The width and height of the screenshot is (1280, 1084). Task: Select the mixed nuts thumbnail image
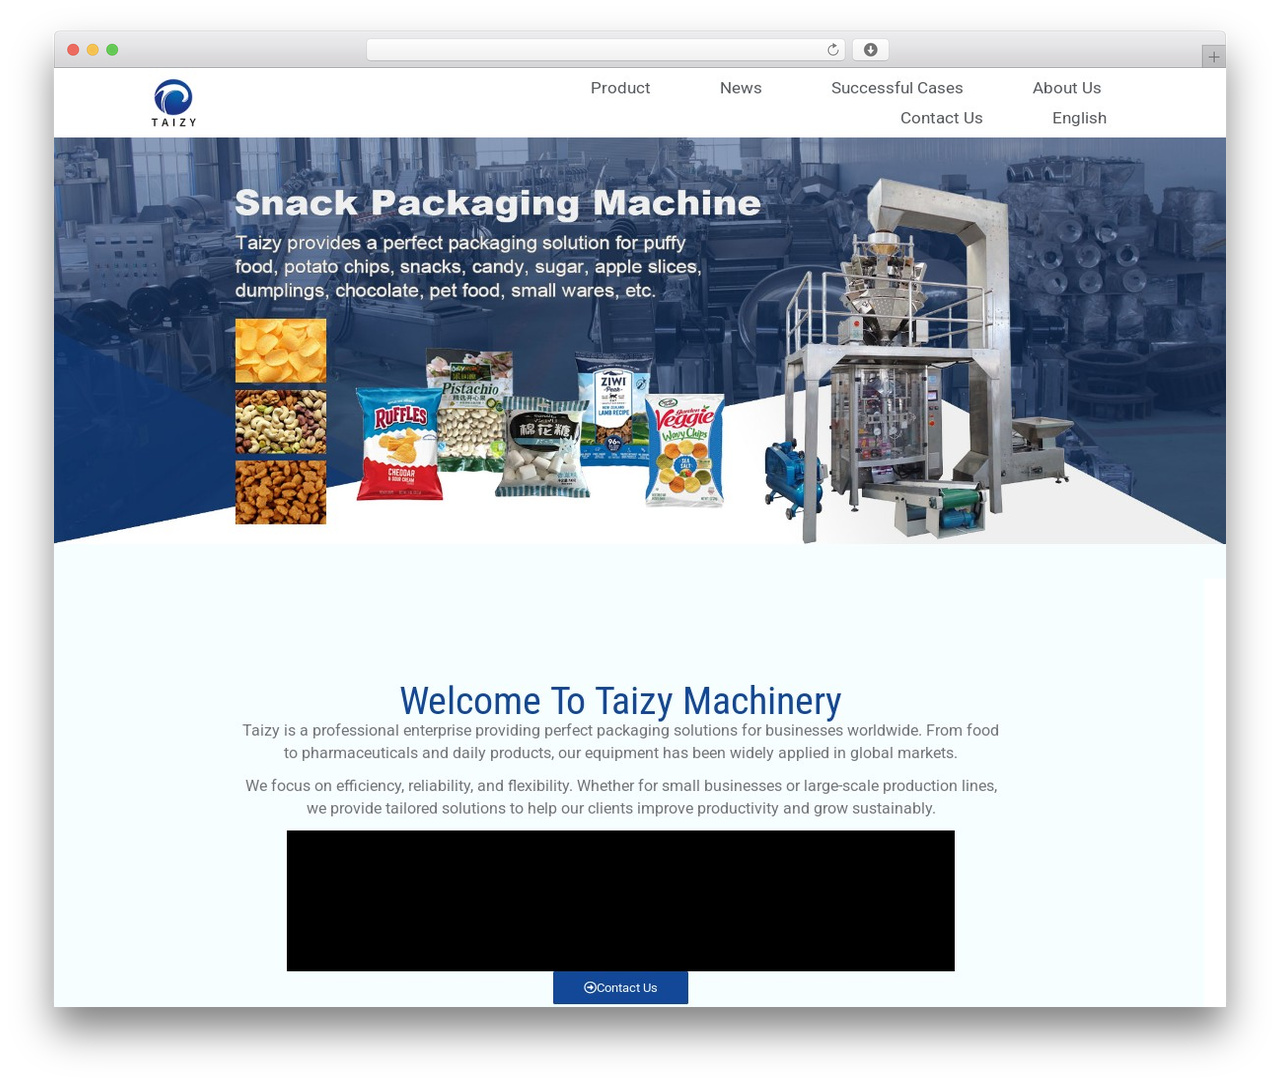coord(281,422)
